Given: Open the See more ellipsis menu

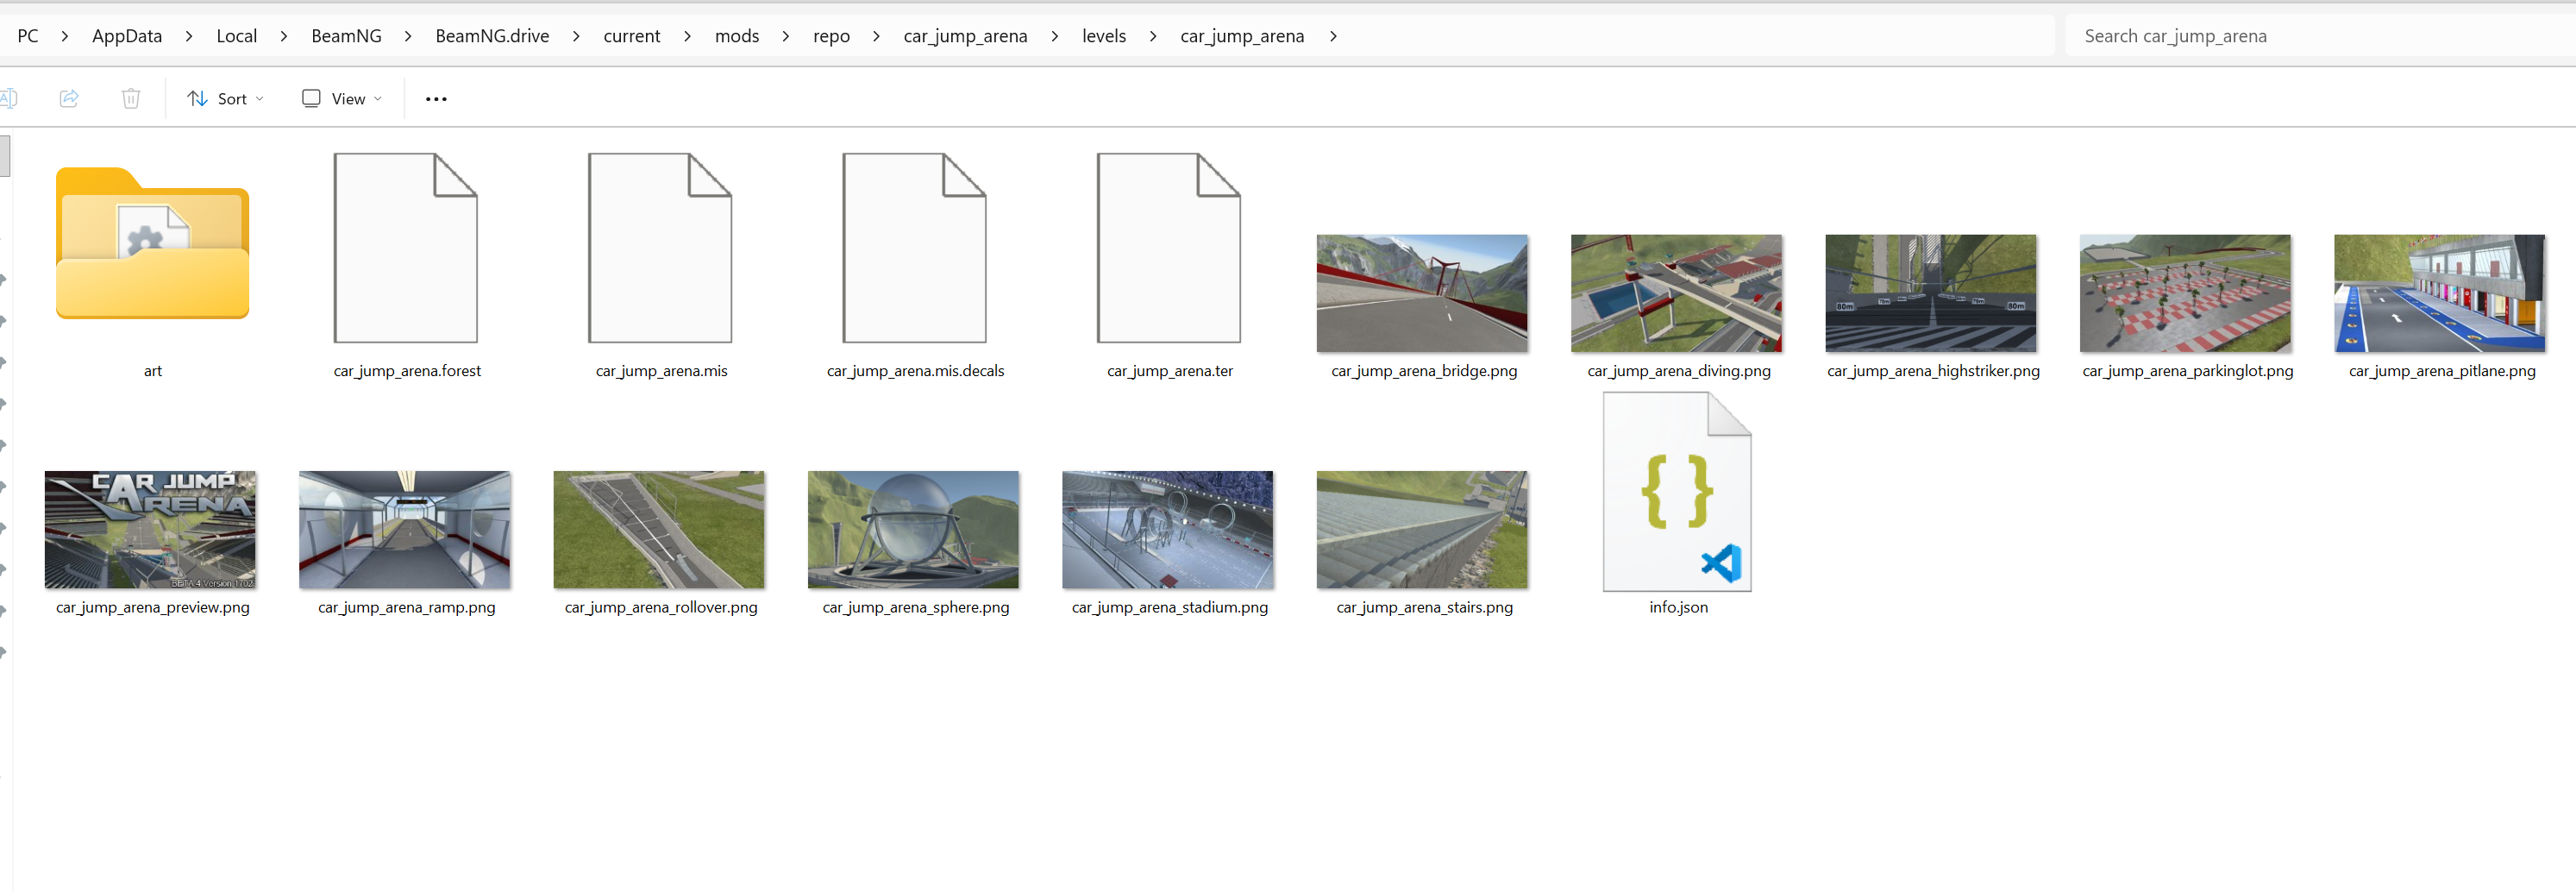Looking at the screenshot, I should coord(436,98).
